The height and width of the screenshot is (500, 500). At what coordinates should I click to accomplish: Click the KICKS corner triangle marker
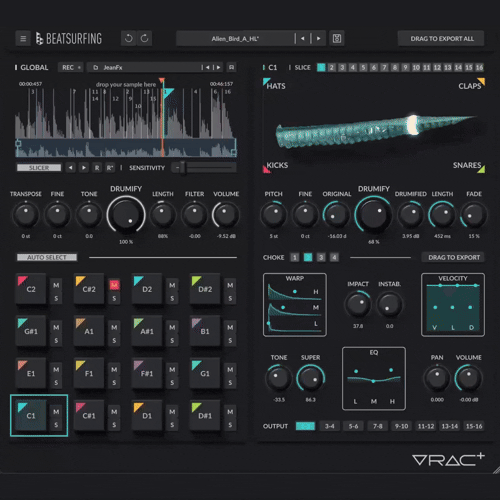266,170
